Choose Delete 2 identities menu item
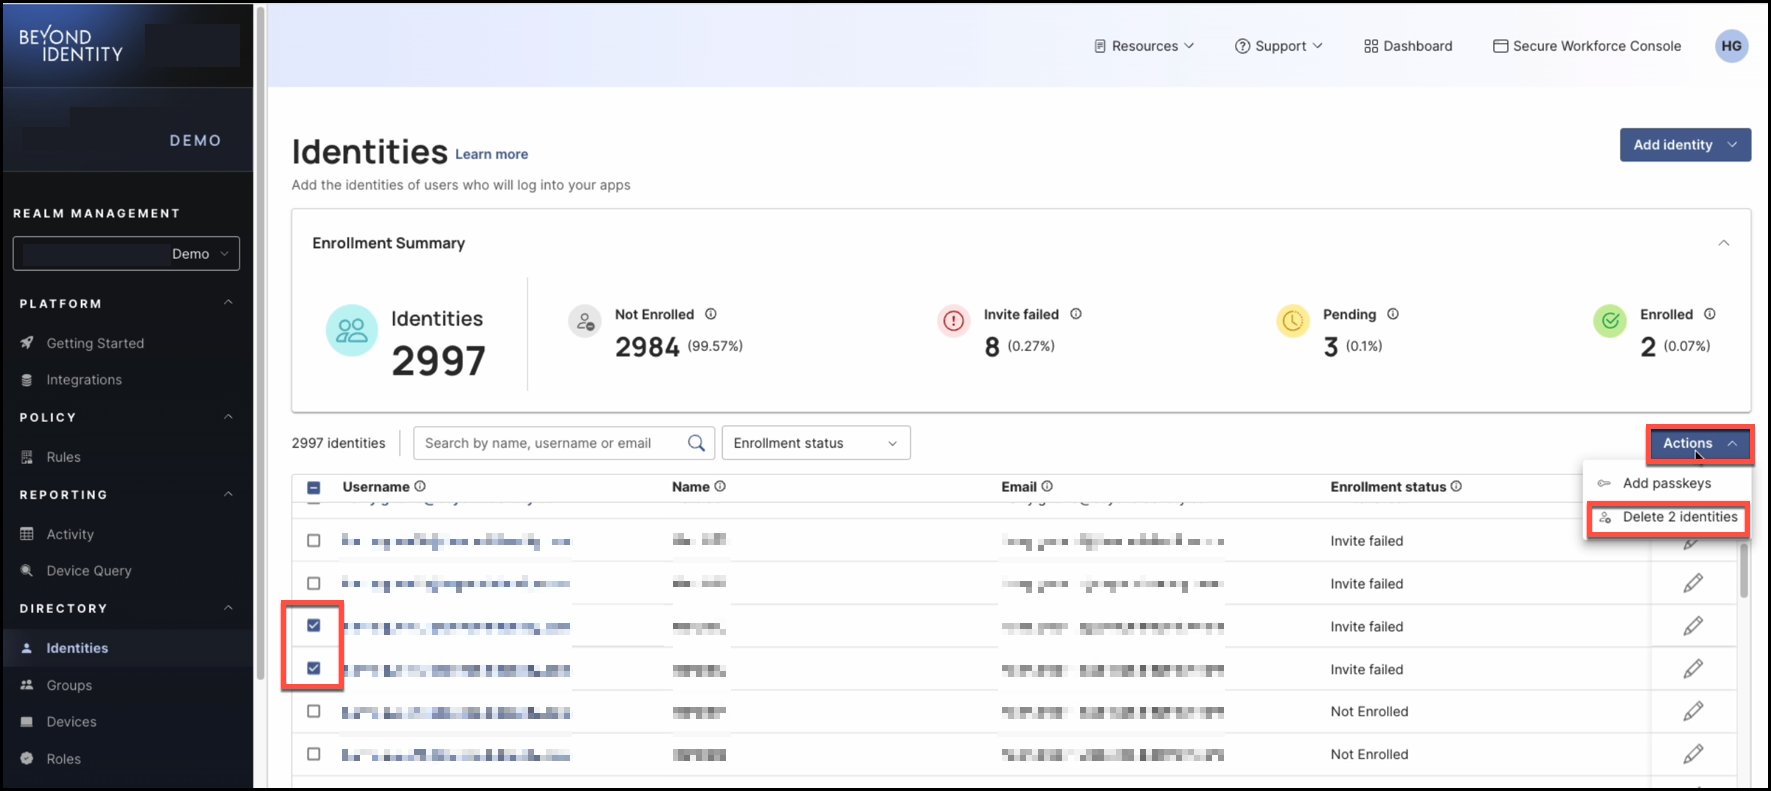 (1669, 517)
